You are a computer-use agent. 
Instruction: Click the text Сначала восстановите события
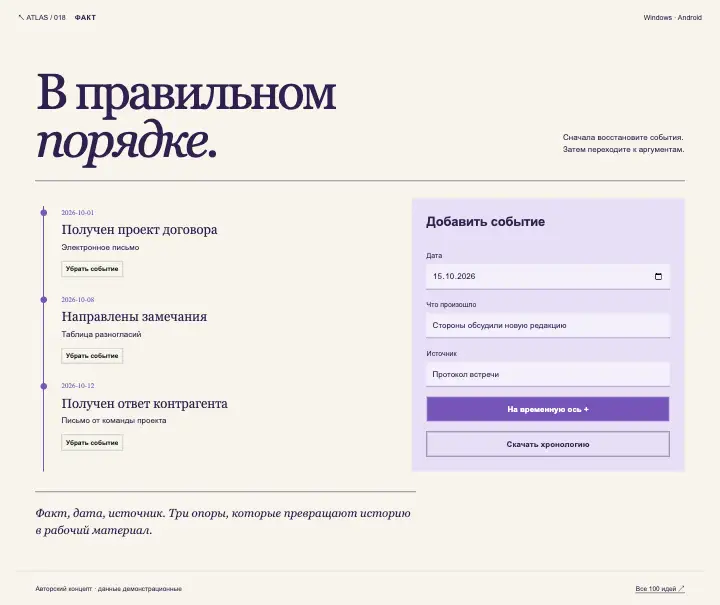coord(623,137)
